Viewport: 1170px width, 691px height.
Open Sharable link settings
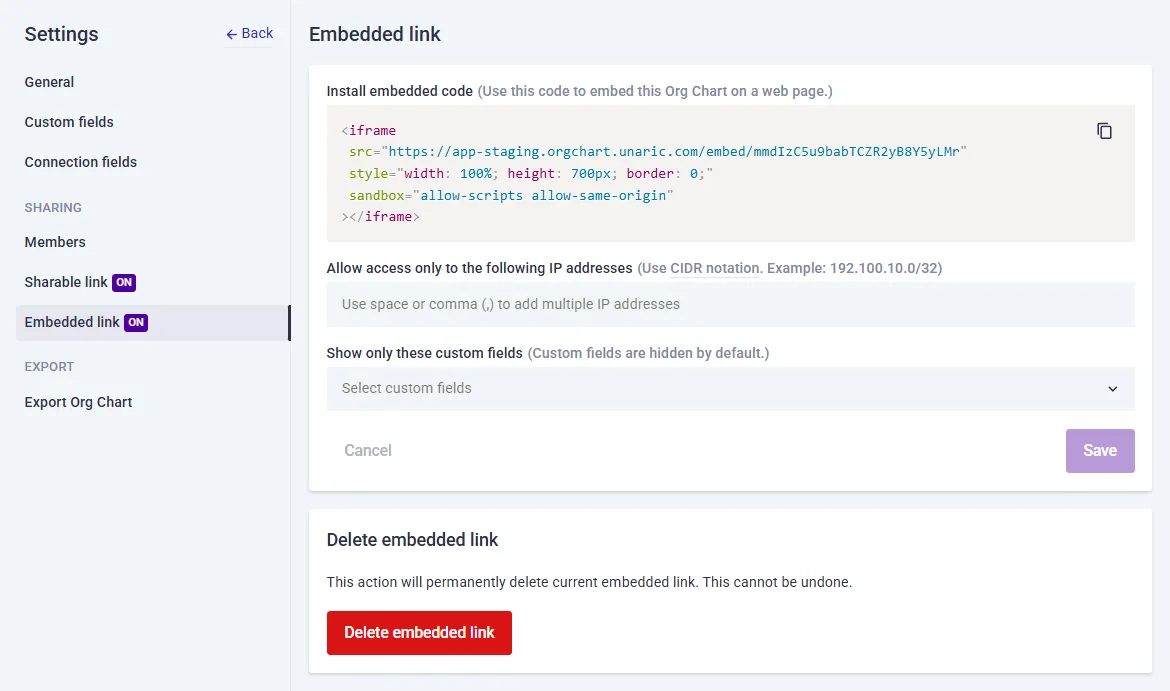coord(66,282)
